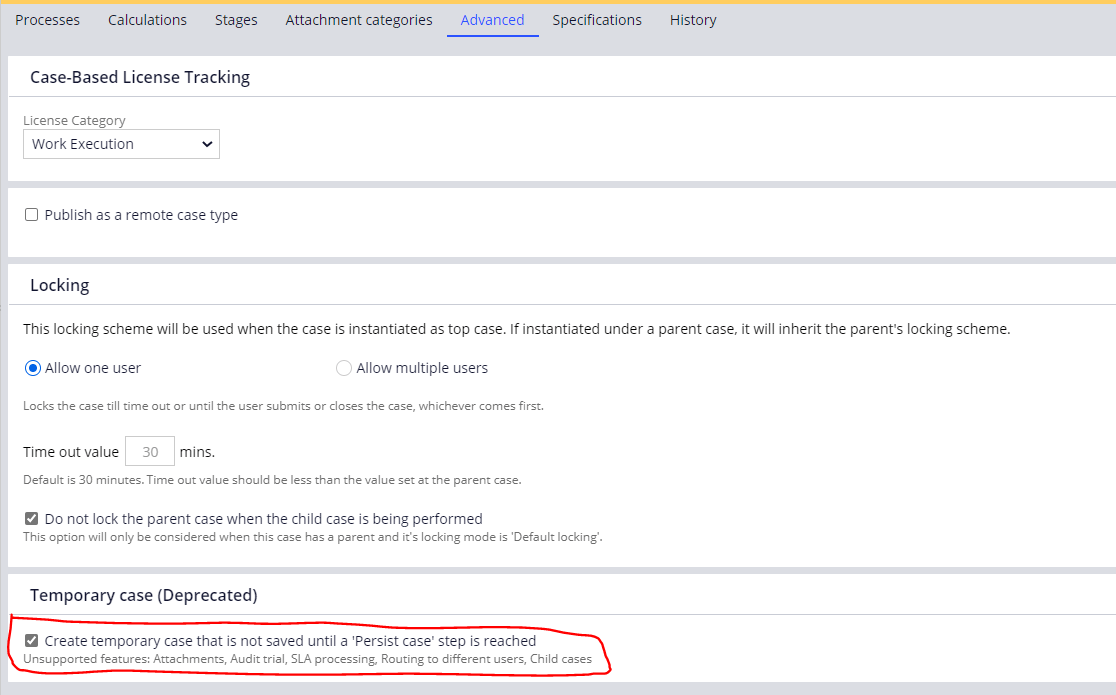Change Work Execution to another license category
The image size is (1116, 695).
[120, 144]
